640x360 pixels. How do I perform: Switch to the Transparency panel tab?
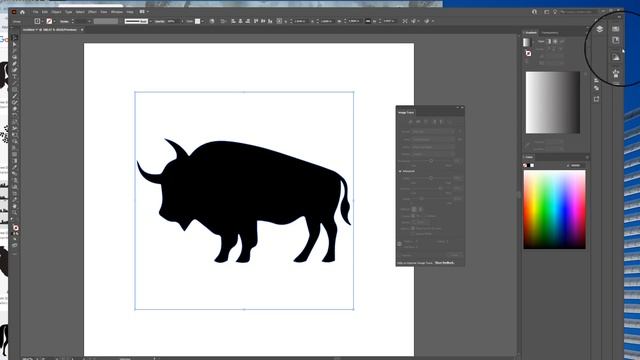550,33
